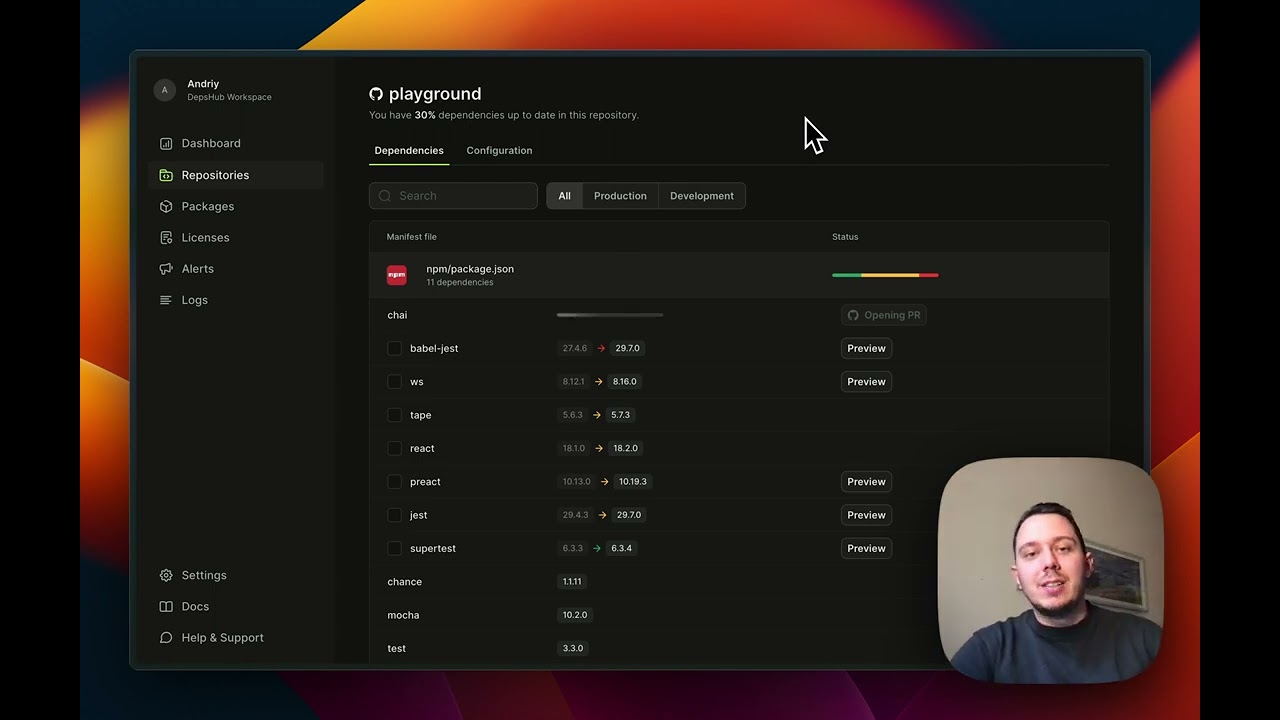
Task: Click the red npm logo icon
Action: click(x=397, y=275)
